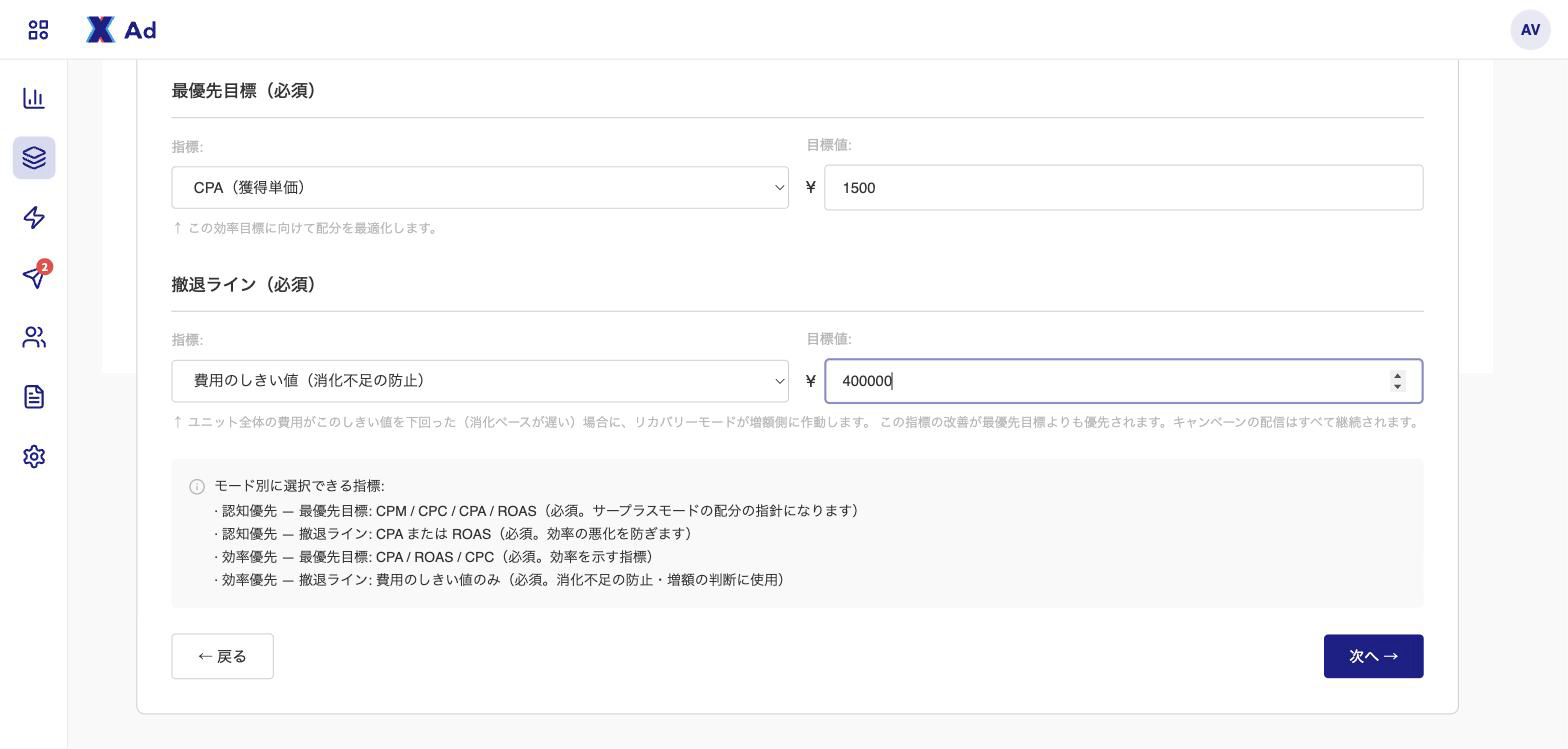
Task: Open the lightning bolt sidebar icon
Action: tap(34, 218)
